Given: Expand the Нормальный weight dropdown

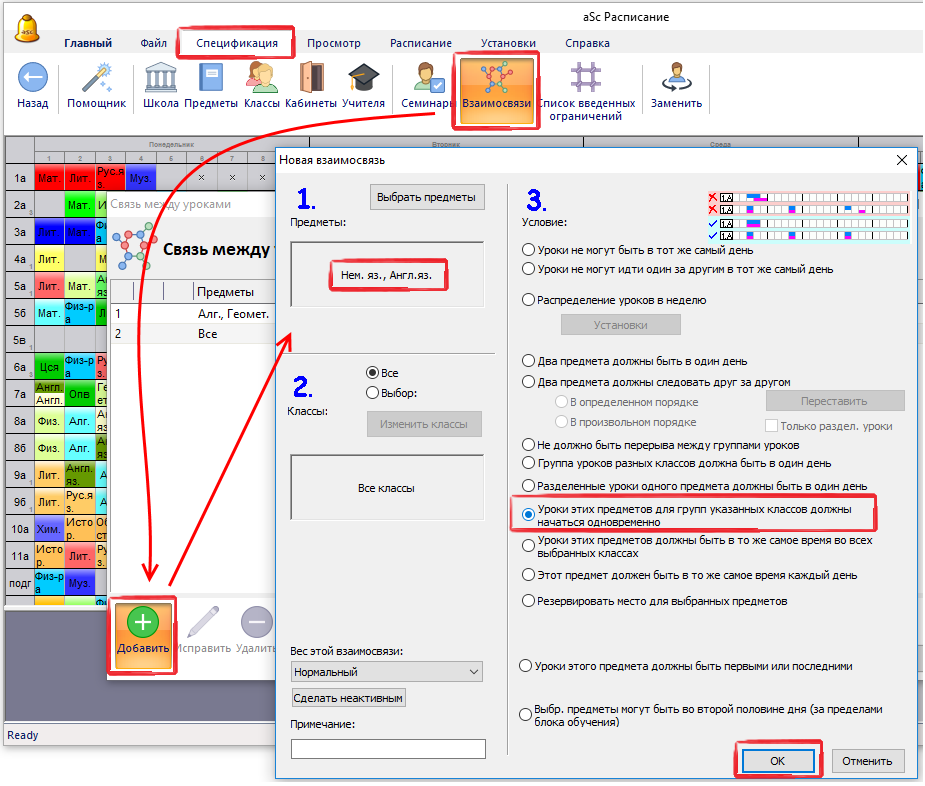Looking at the screenshot, I should tap(386, 672).
